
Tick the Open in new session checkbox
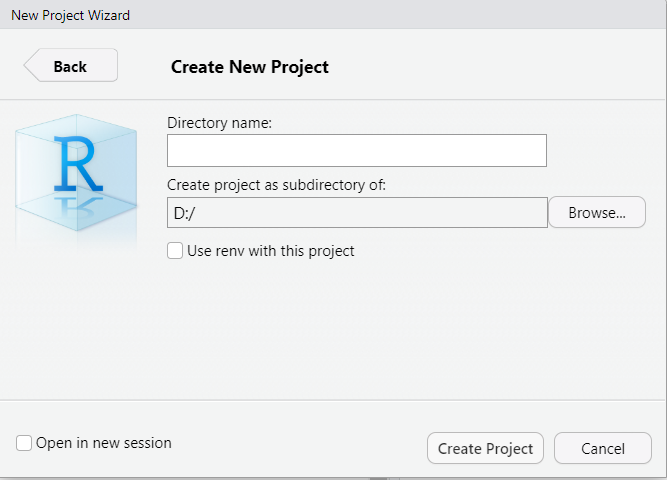(23, 443)
